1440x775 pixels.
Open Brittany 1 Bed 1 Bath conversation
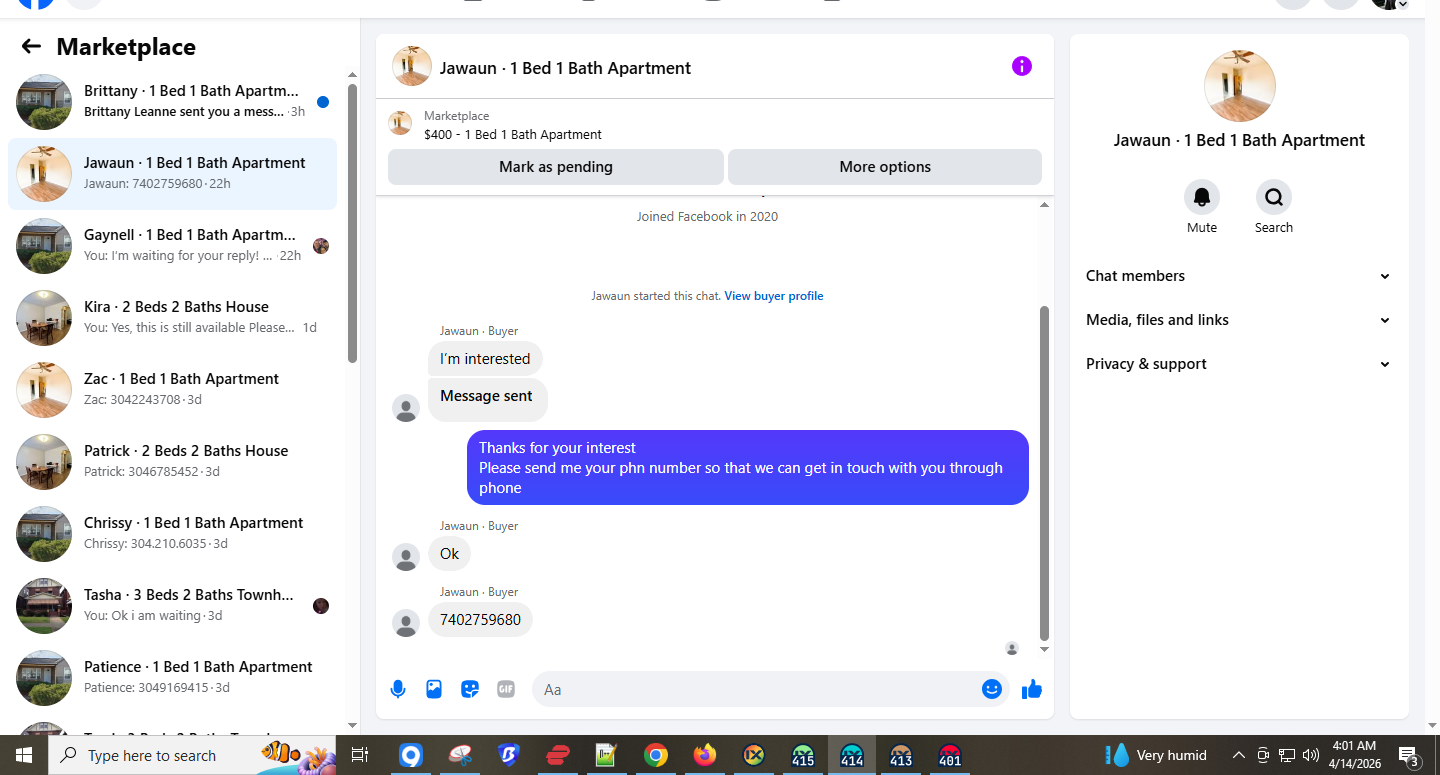(x=172, y=102)
